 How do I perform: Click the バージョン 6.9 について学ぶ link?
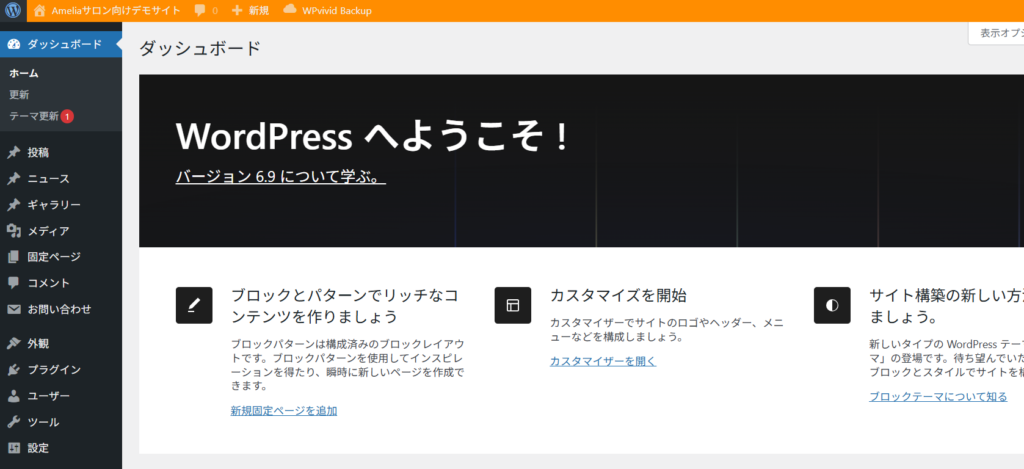280,177
